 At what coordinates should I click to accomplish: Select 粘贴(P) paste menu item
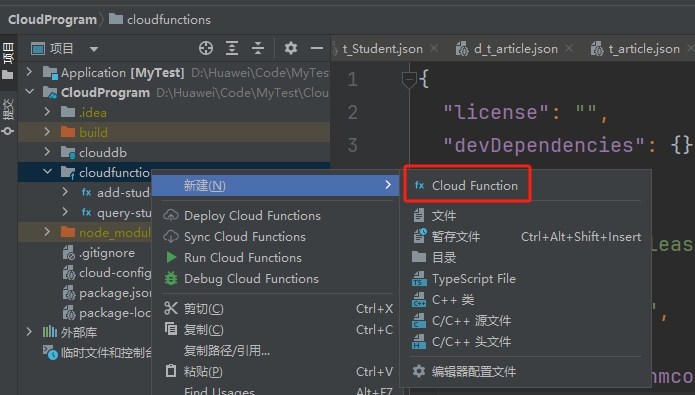275,372
